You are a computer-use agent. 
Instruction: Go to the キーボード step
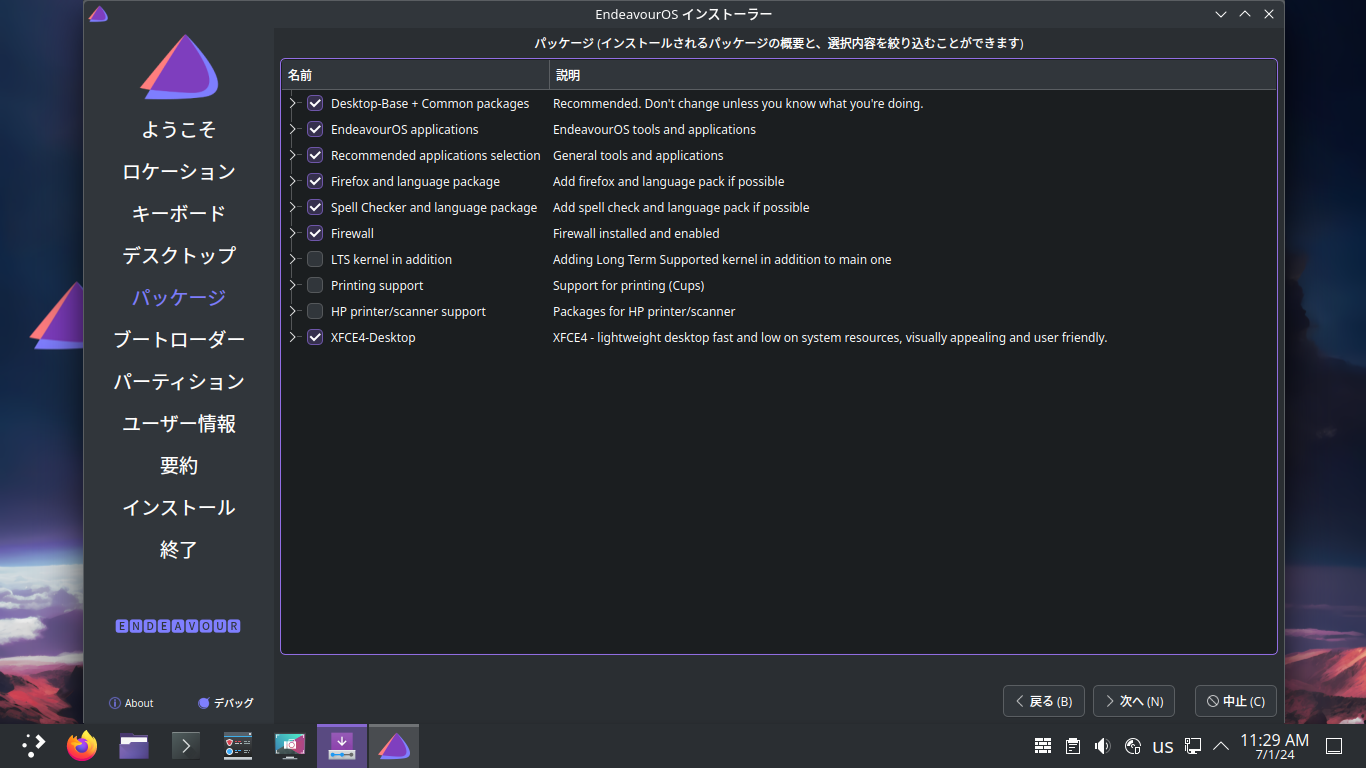click(179, 214)
